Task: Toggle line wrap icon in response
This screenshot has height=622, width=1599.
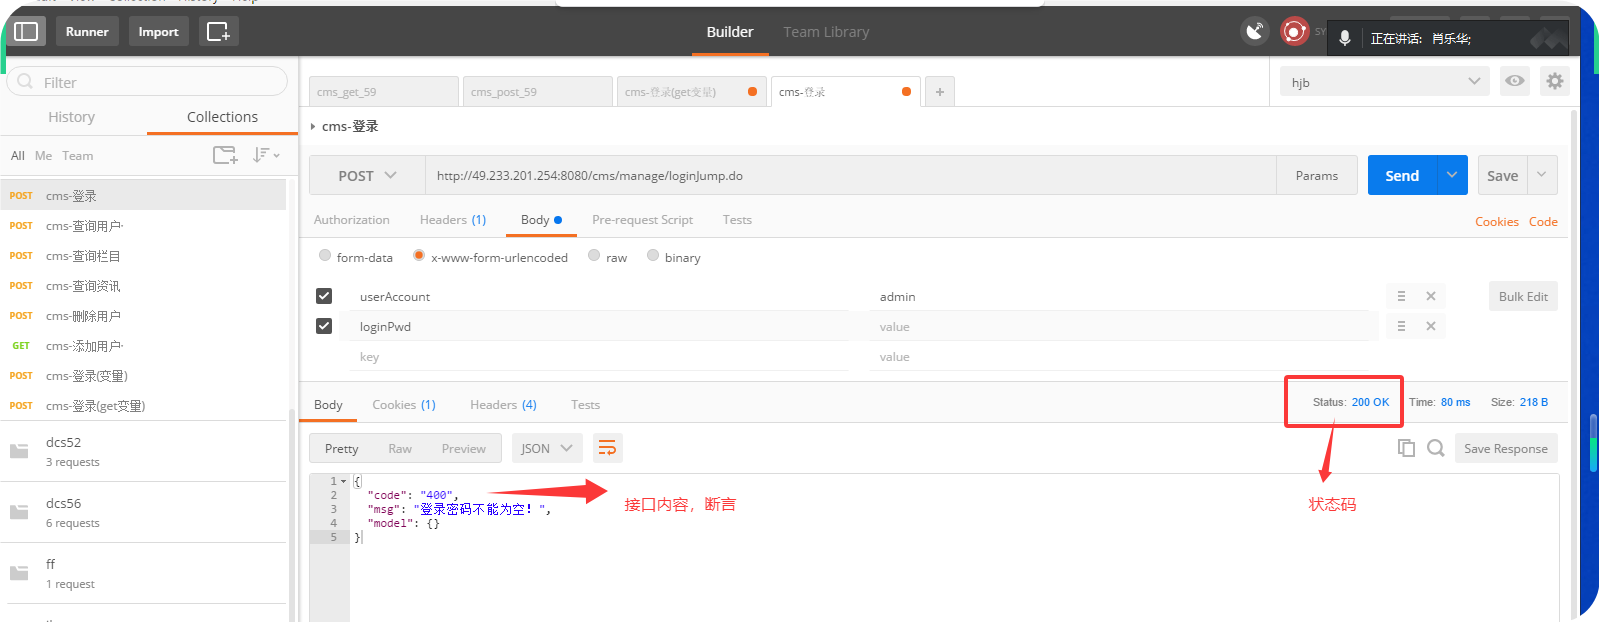Action: 607,448
